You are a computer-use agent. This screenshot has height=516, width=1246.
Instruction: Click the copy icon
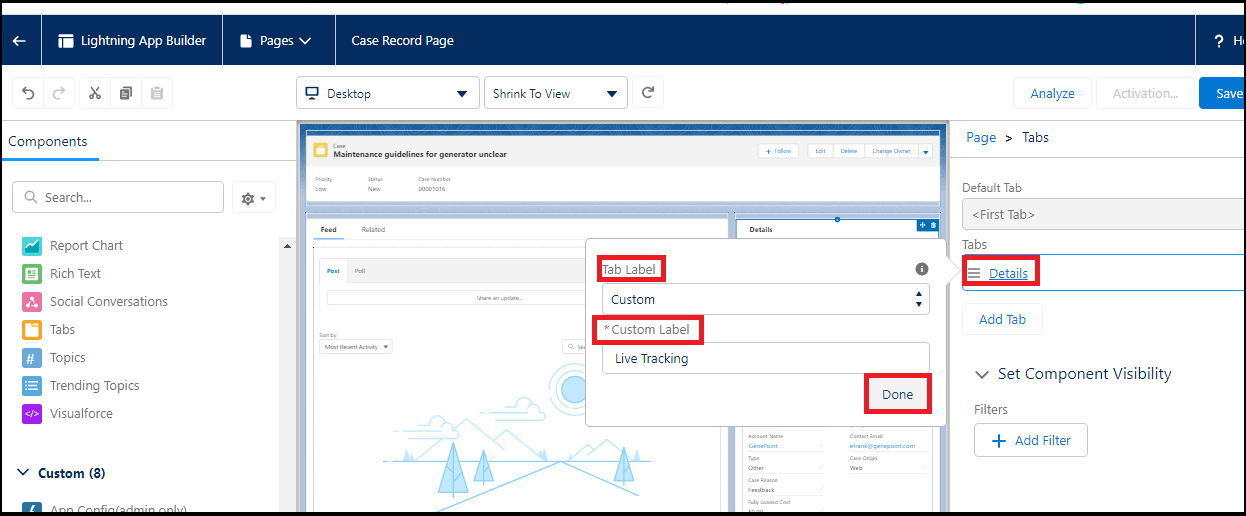[126, 93]
